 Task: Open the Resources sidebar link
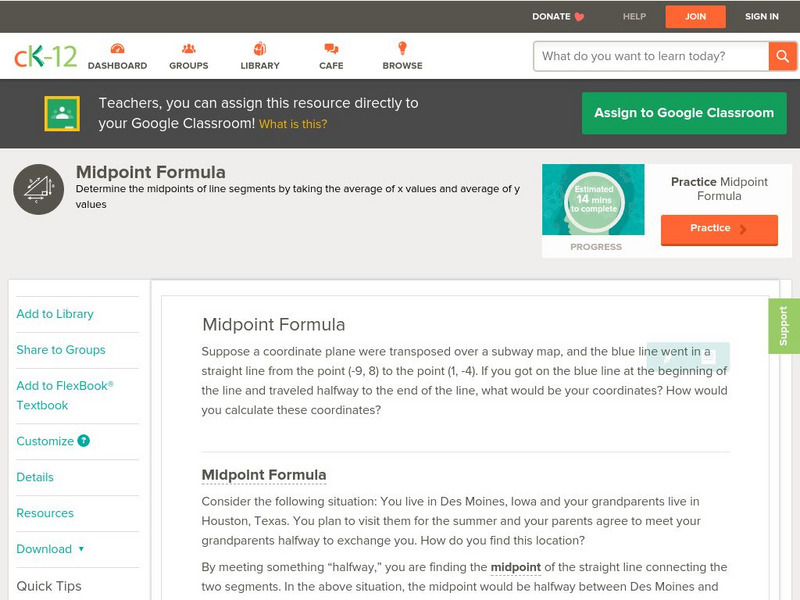(x=45, y=513)
